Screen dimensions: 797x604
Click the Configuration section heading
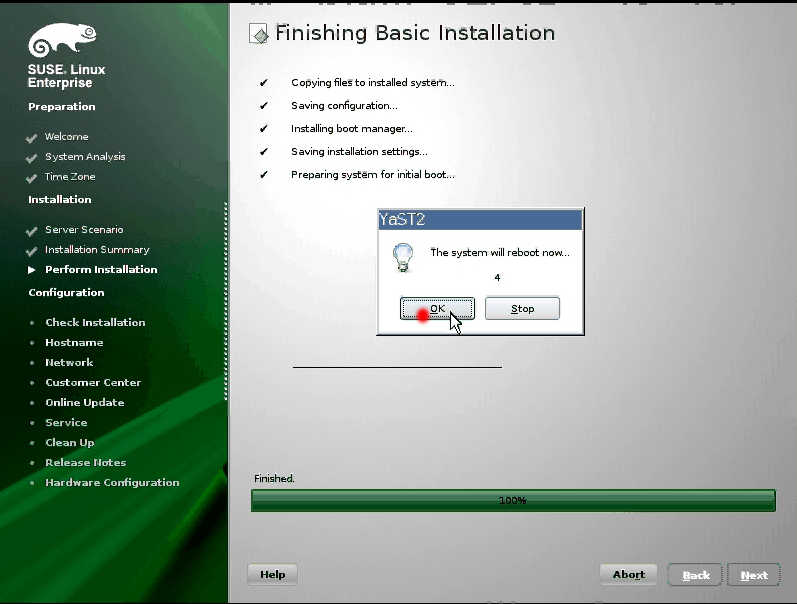pos(66,292)
